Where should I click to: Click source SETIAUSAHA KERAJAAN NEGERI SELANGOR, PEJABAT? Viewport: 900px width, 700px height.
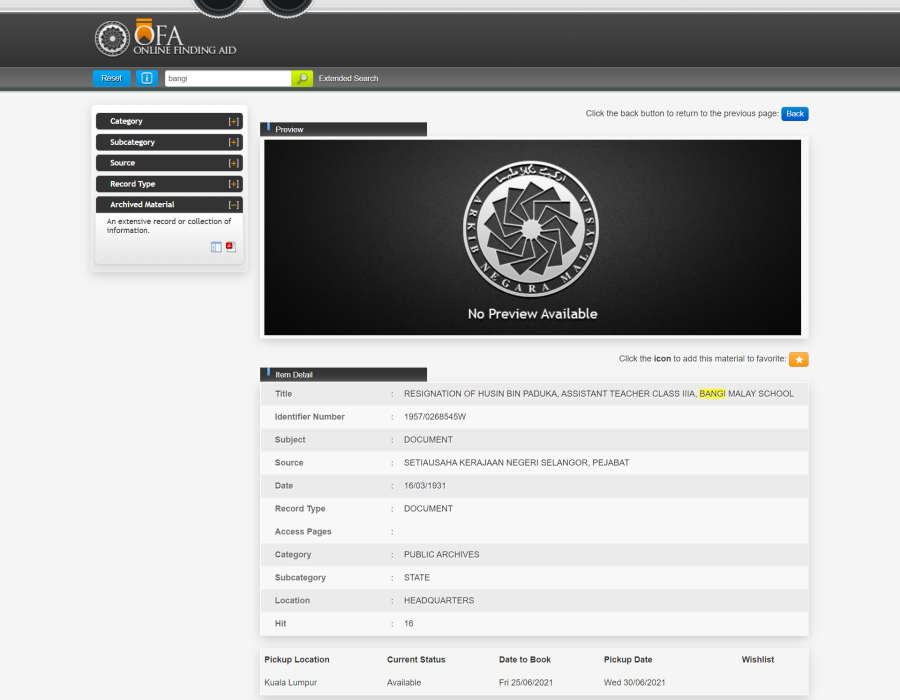coord(517,462)
